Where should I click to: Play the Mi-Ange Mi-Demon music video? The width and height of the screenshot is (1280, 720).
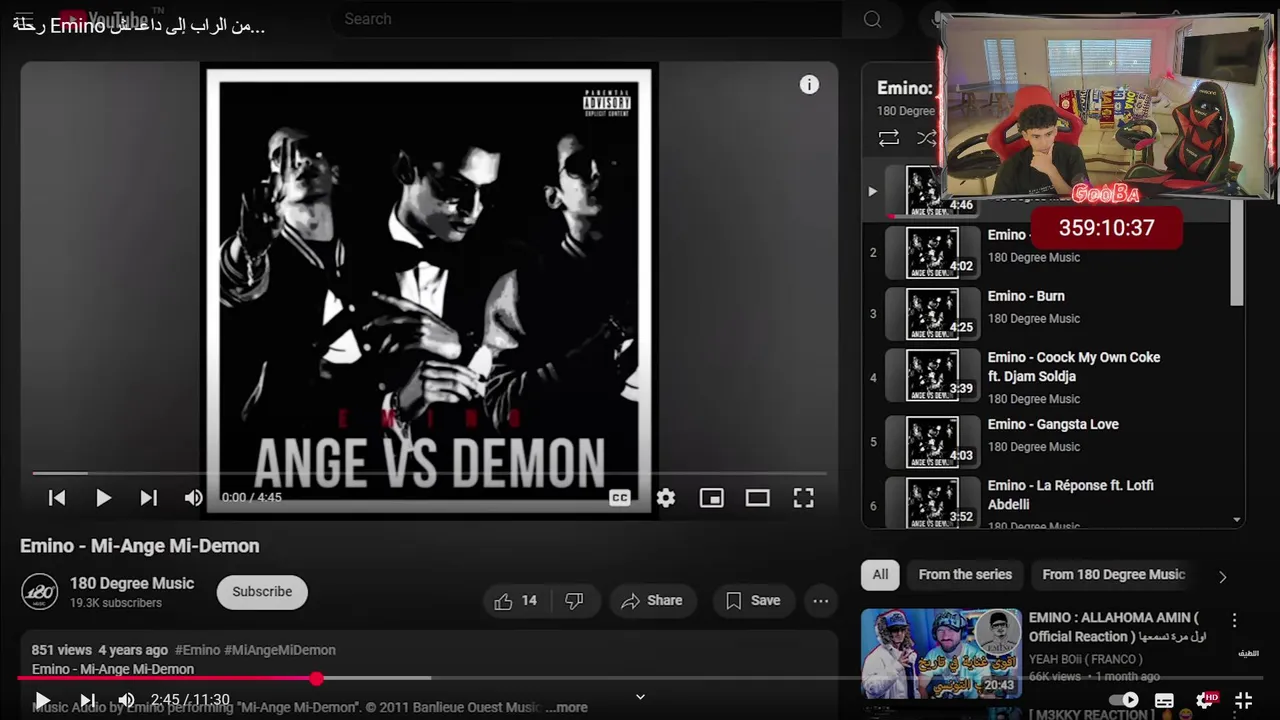point(103,498)
